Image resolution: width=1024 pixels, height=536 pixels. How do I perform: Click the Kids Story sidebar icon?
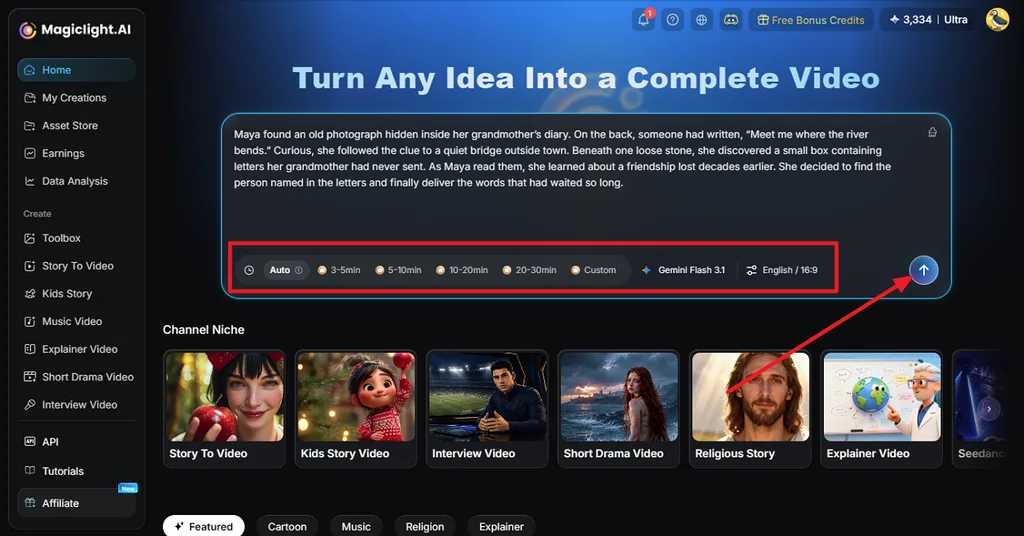(x=29, y=294)
